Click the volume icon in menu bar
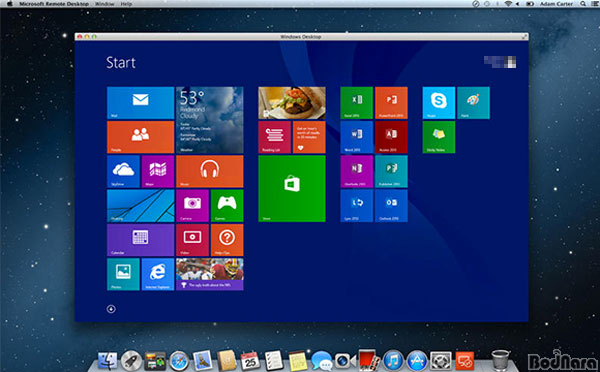Image resolution: width=600 pixels, height=372 pixels. pyautogui.click(x=518, y=4)
